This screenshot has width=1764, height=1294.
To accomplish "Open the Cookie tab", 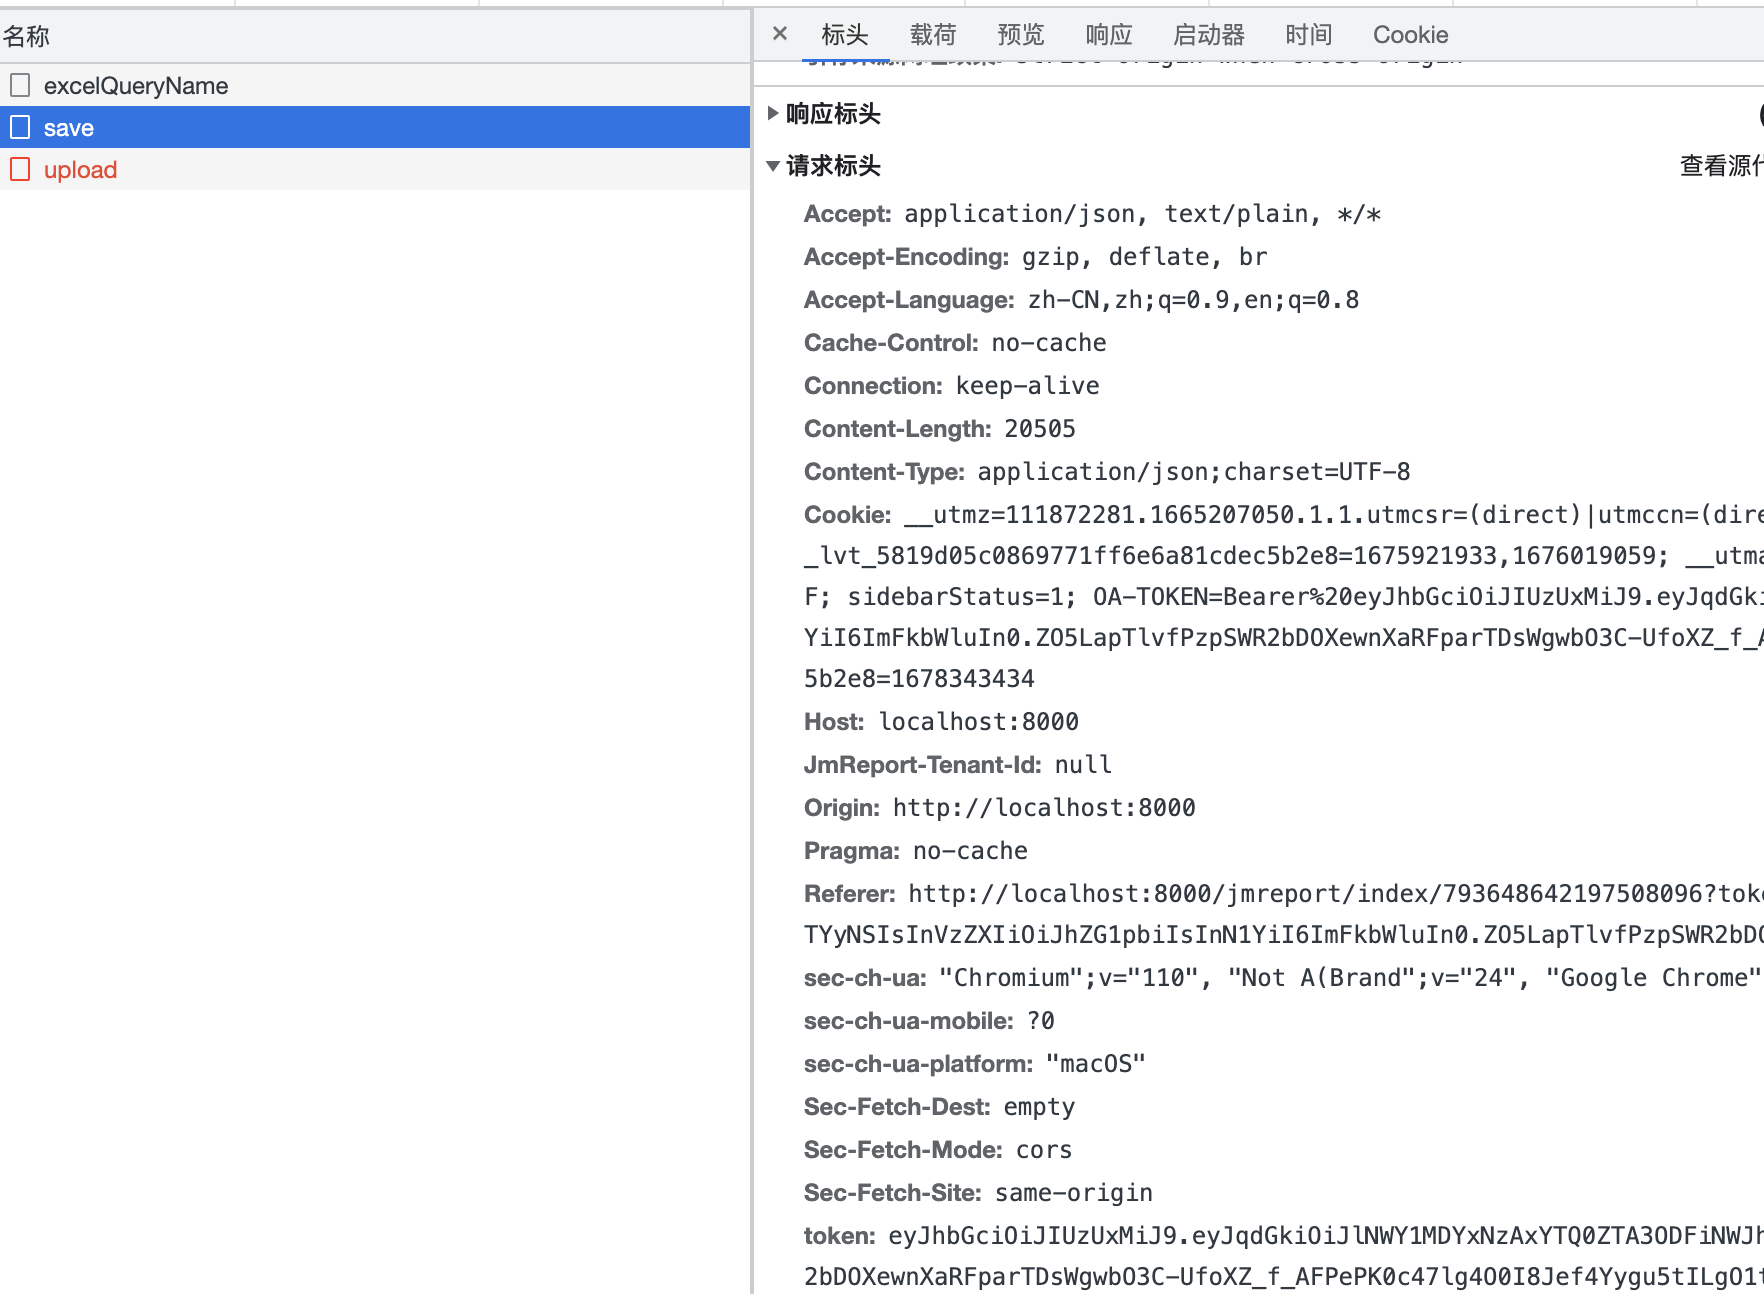I will [1410, 34].
